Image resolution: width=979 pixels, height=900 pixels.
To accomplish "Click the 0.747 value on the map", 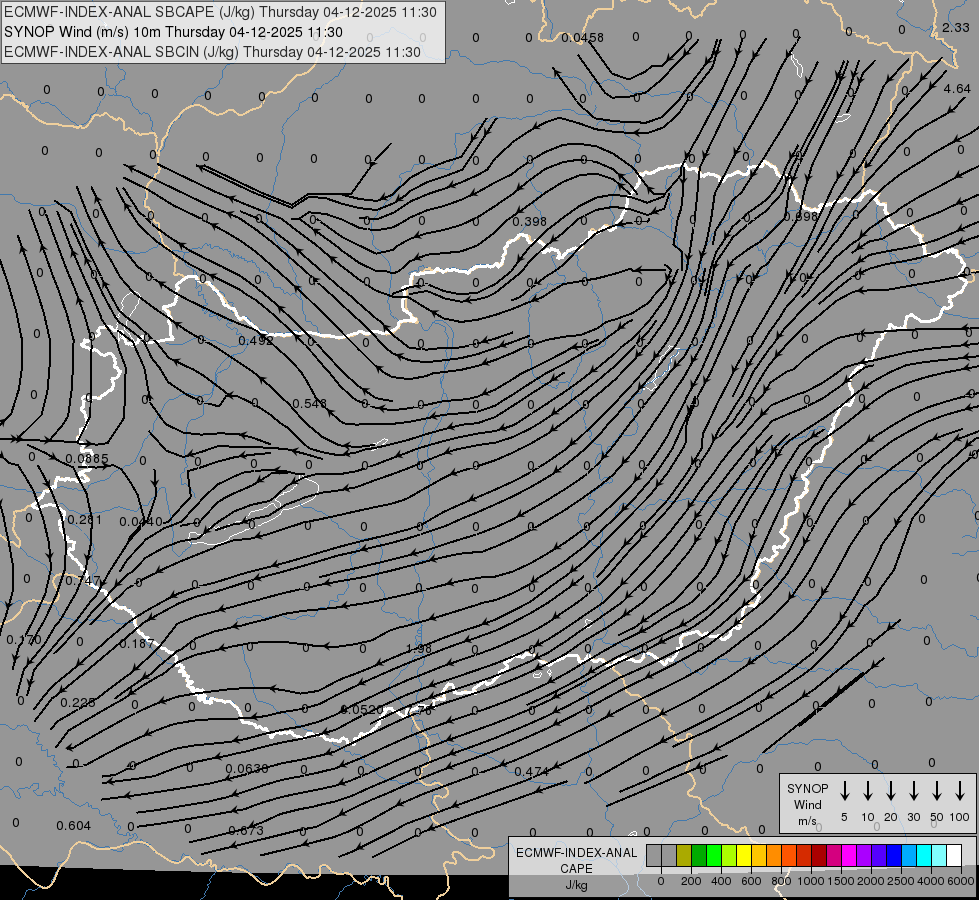I will [82, 580].
